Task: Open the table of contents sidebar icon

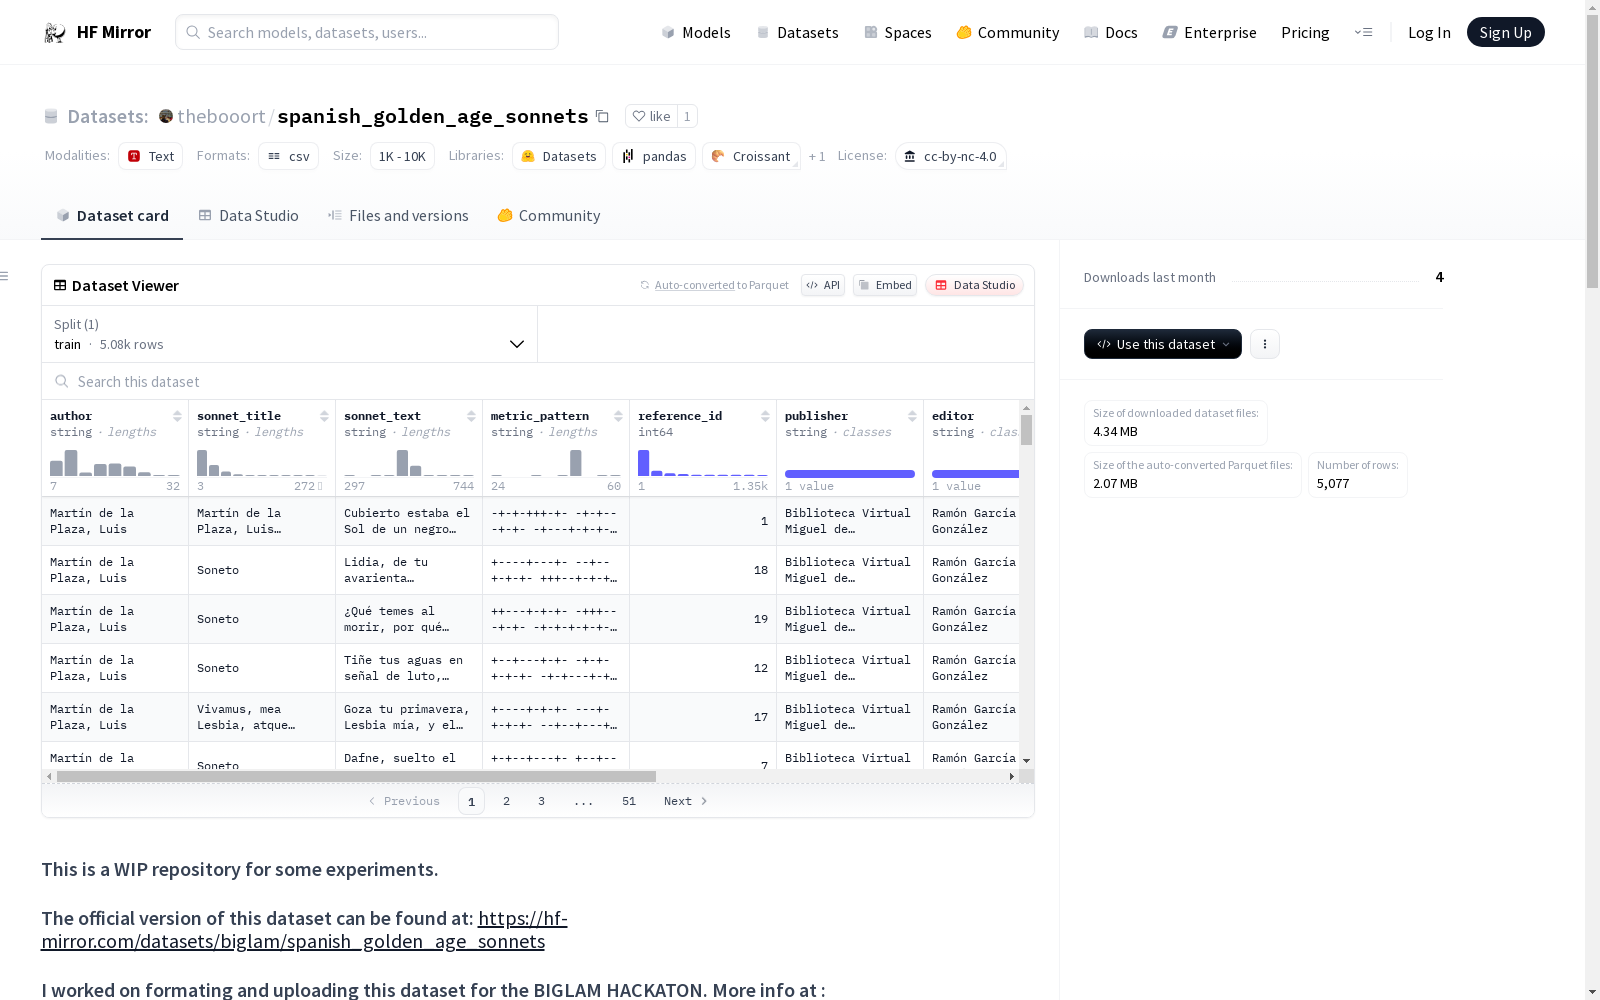Action: point(5,276)
